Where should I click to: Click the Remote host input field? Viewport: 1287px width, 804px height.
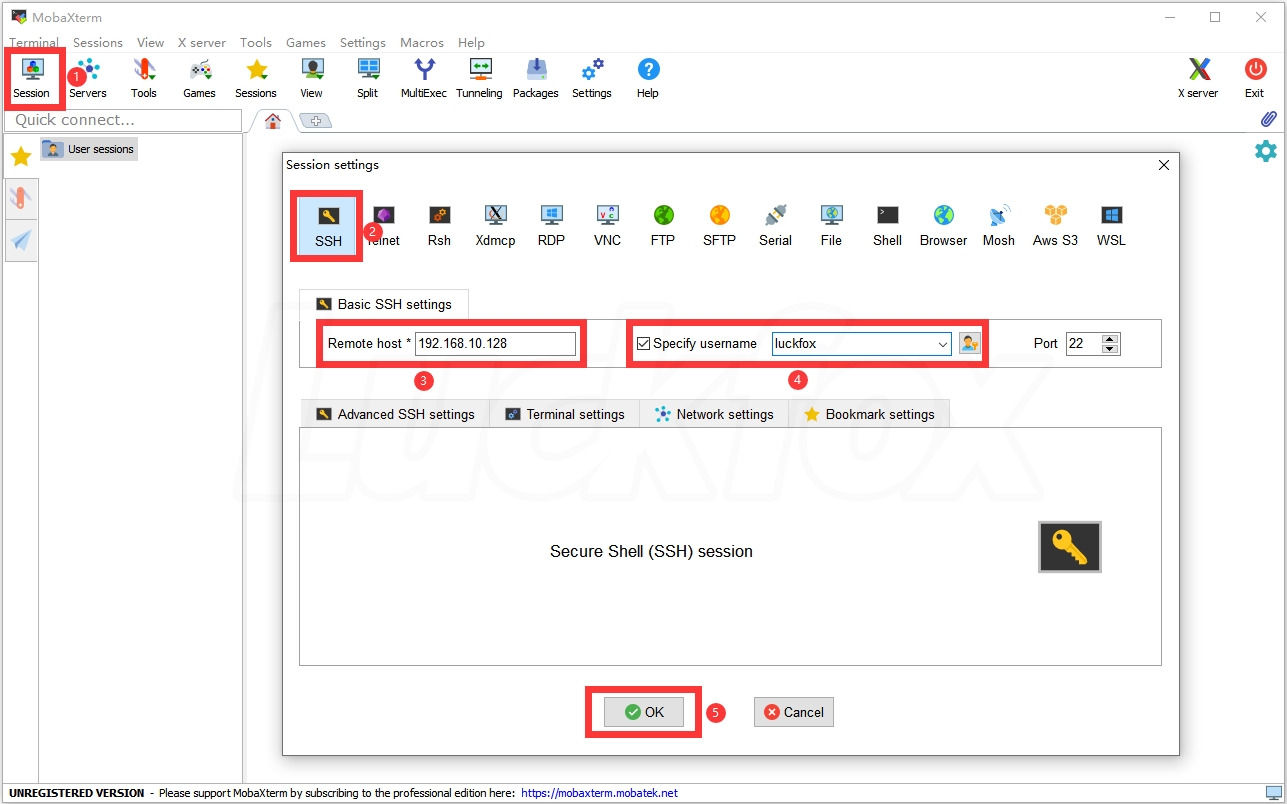pos(495,344)
